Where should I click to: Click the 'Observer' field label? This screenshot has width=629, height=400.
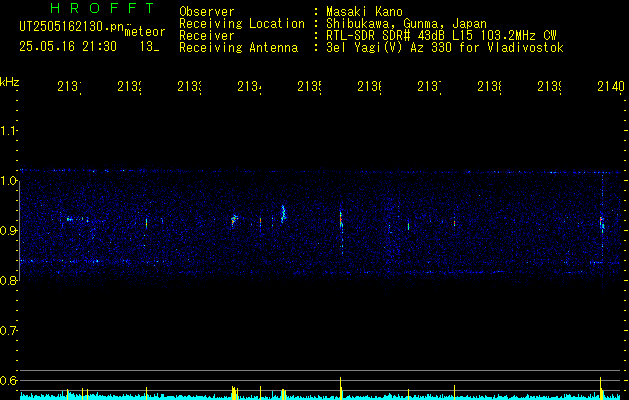[207, 12]
